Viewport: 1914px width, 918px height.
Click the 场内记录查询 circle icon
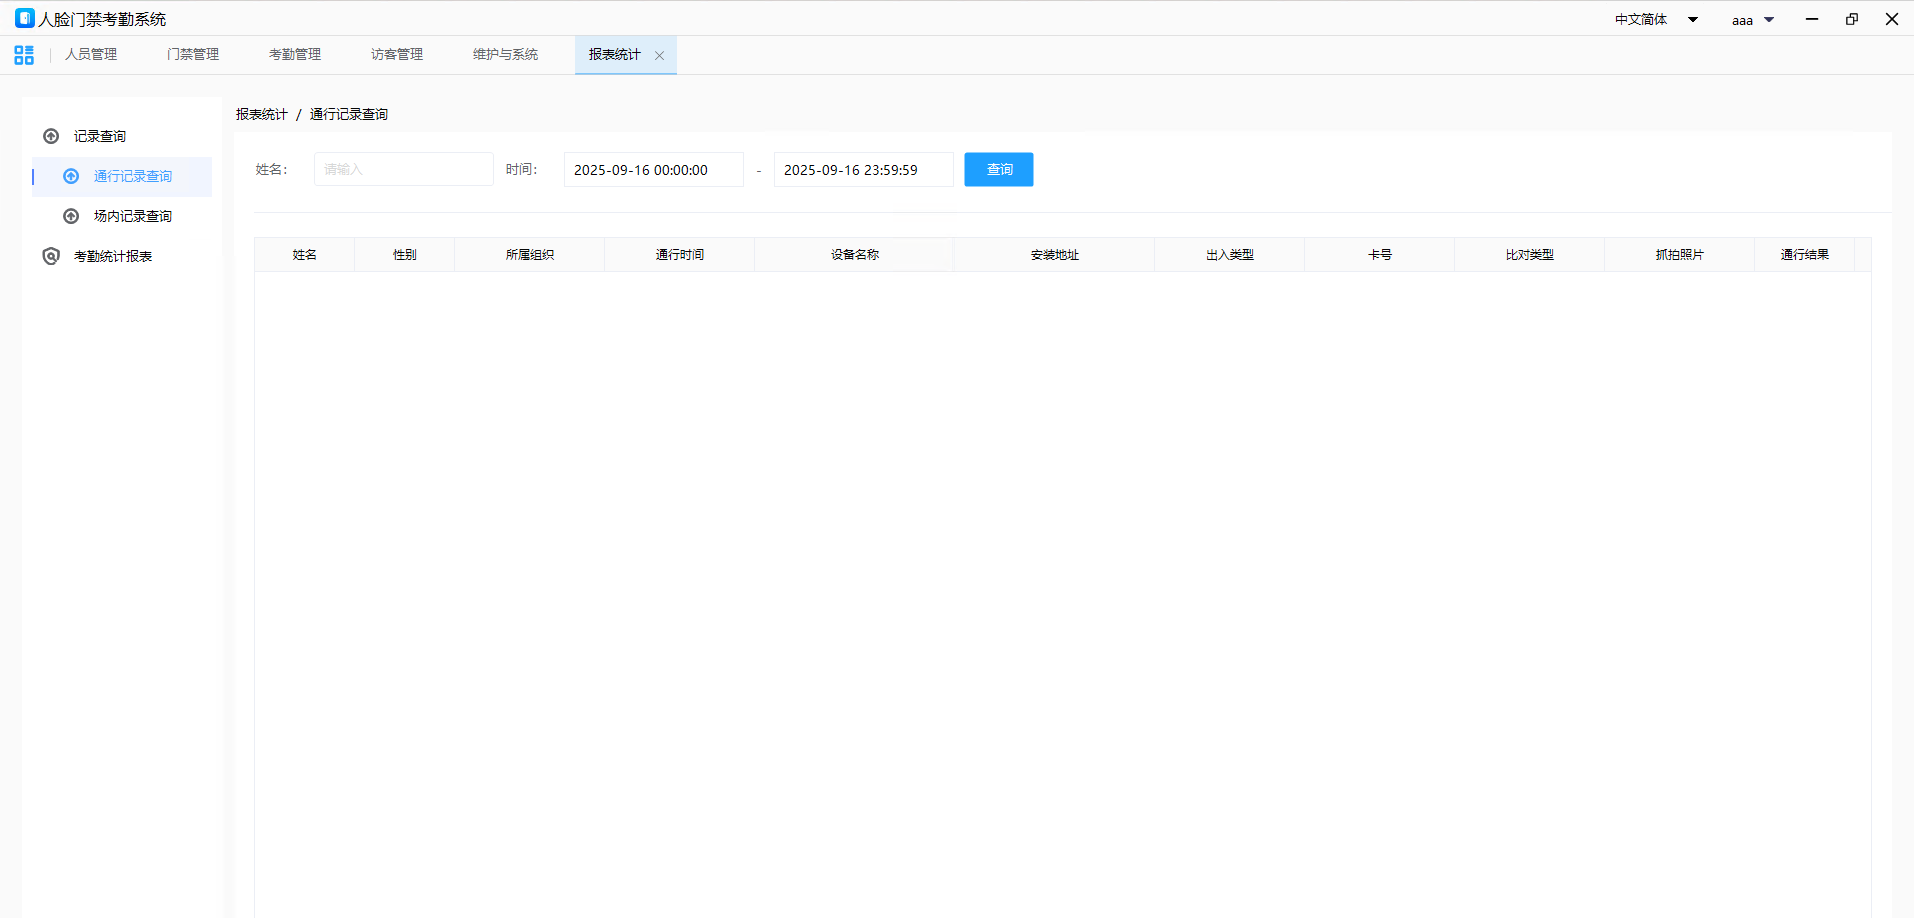click(71, 216)
